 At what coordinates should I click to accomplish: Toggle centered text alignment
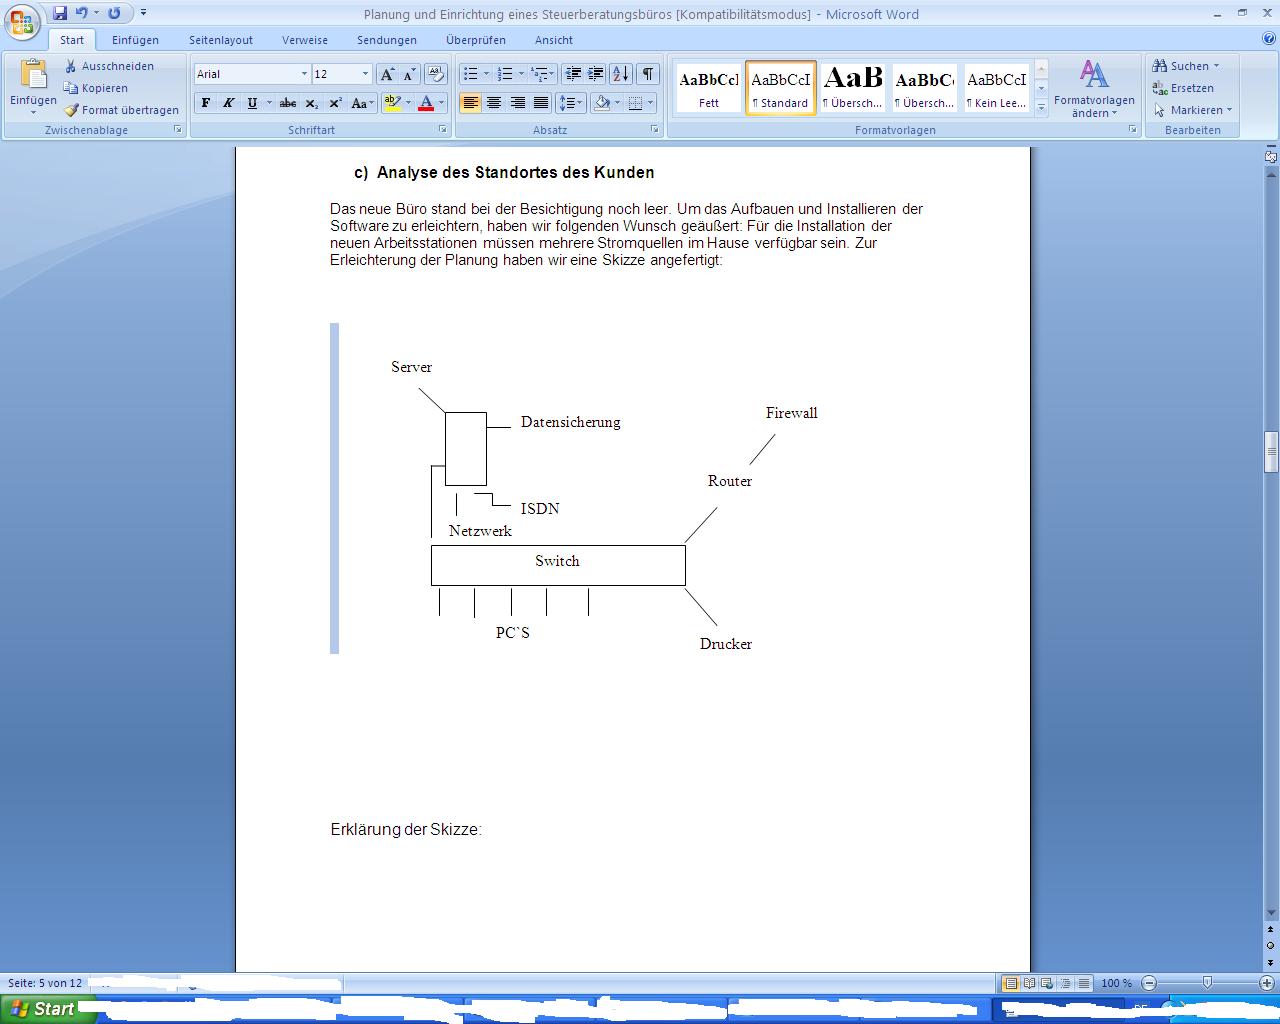[x=494, y=103]
